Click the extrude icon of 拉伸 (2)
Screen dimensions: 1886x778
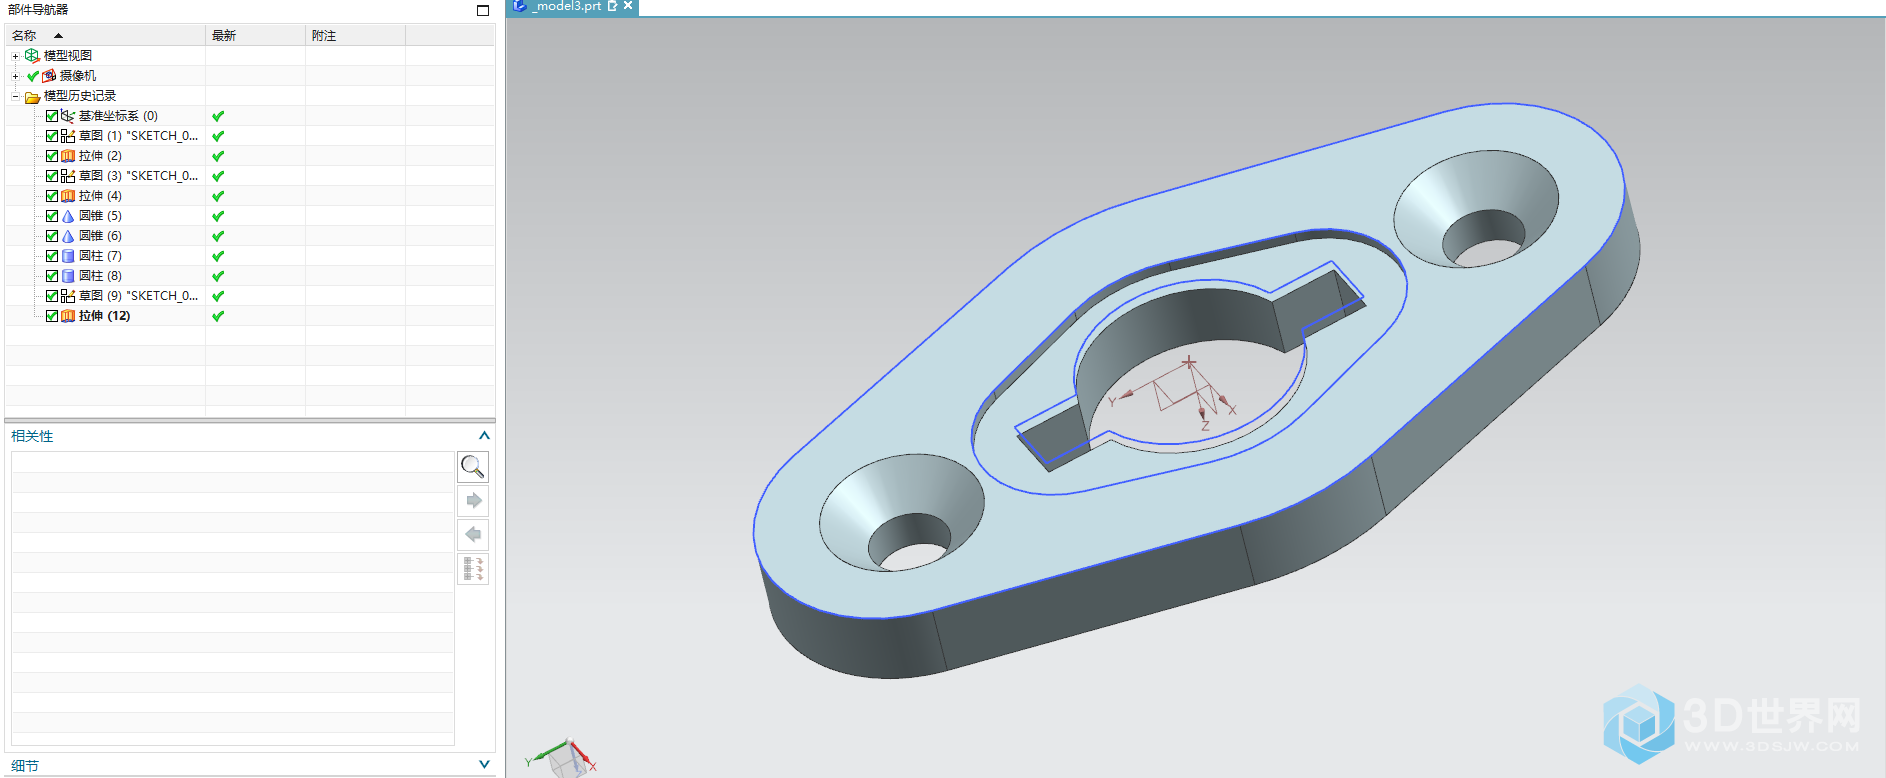(68, 156)
